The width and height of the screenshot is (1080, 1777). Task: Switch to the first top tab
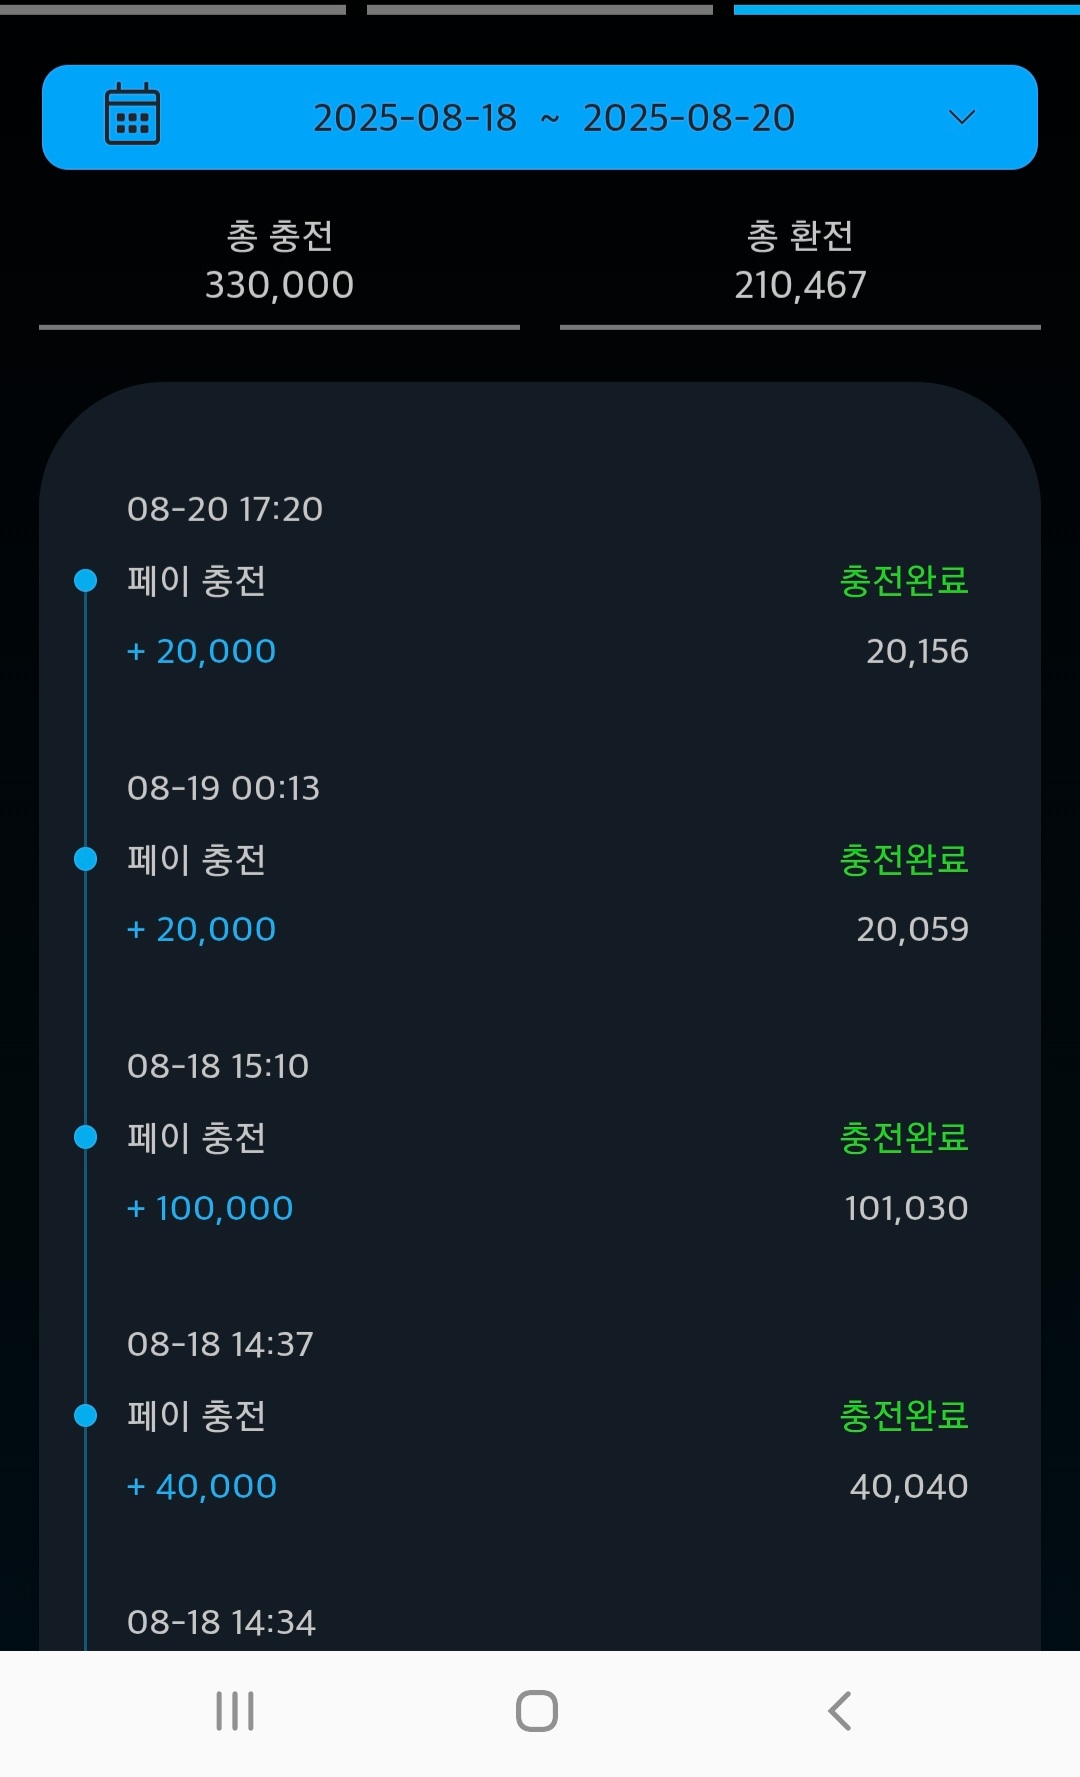point(173,10)
